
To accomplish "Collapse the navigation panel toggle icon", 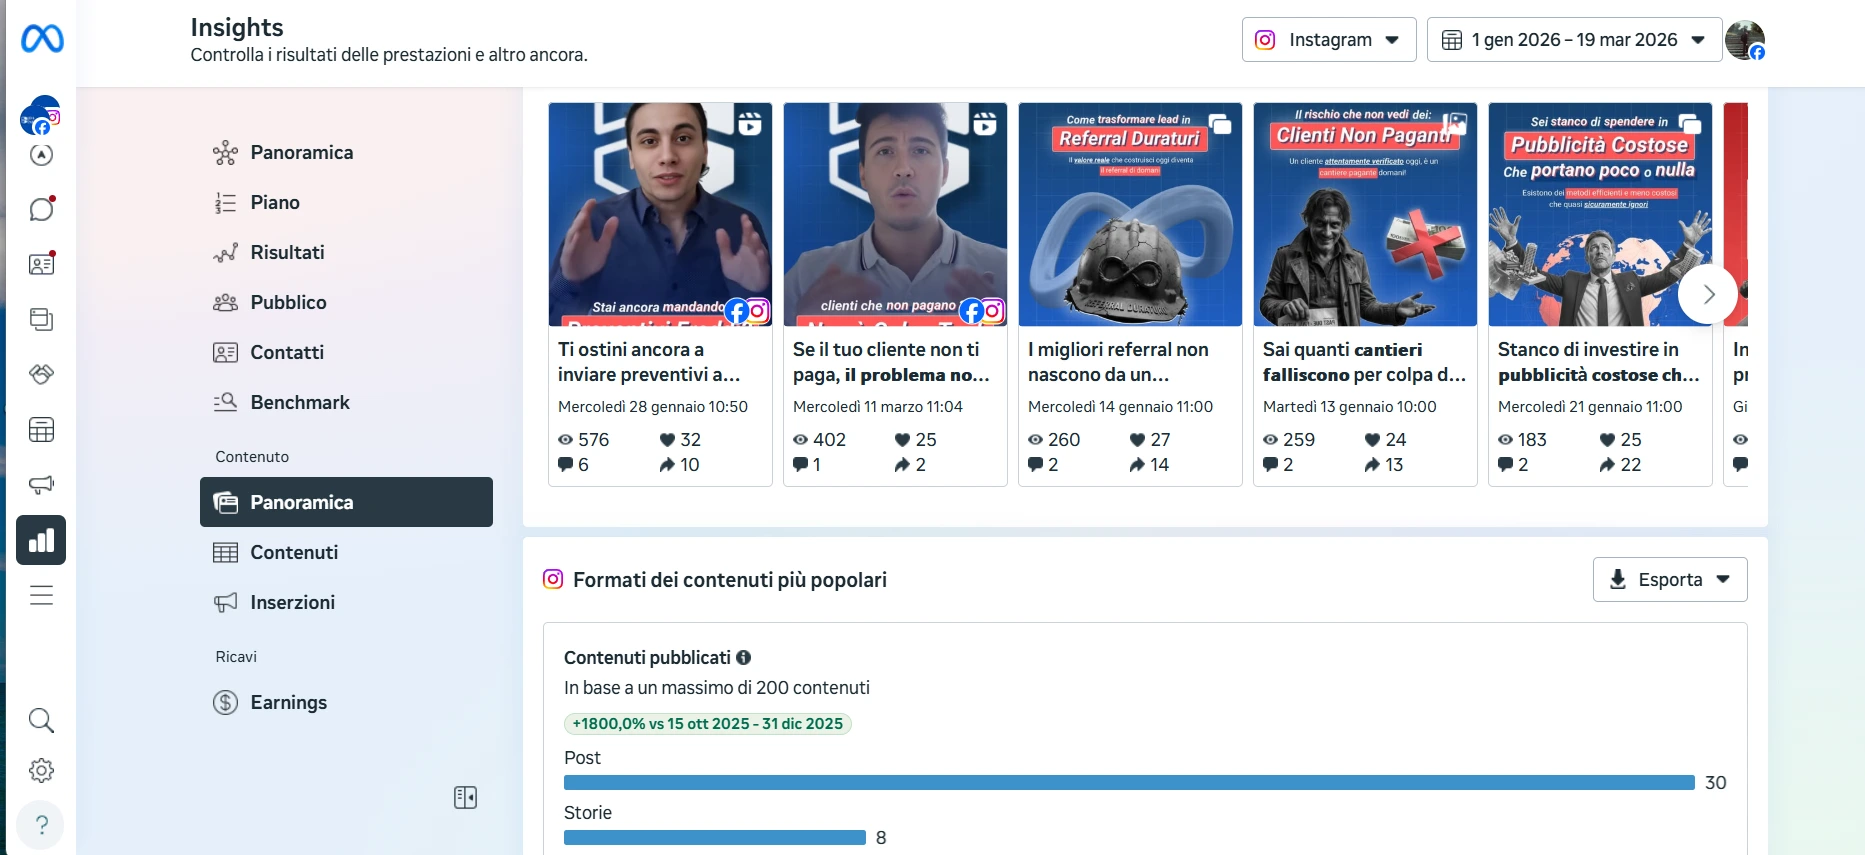I will click(x=465, y=797).
